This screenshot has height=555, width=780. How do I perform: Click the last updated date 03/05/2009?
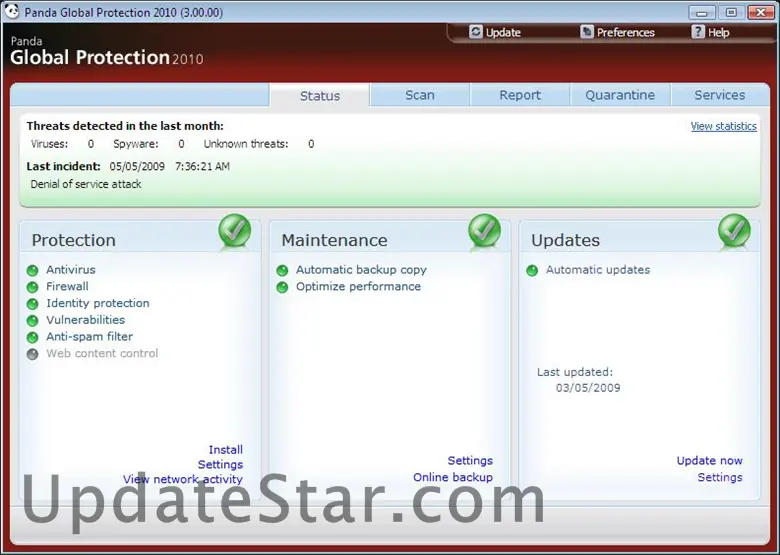pyautogui.click(x=588, y=388)
